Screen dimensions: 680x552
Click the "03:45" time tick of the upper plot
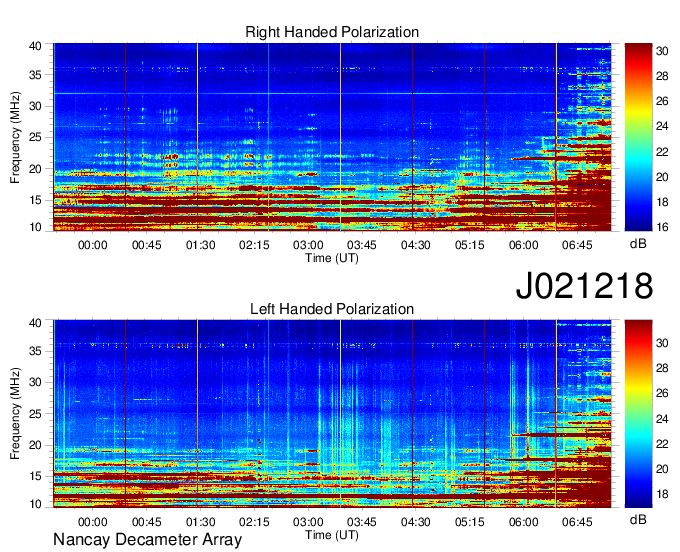(362, 245)
